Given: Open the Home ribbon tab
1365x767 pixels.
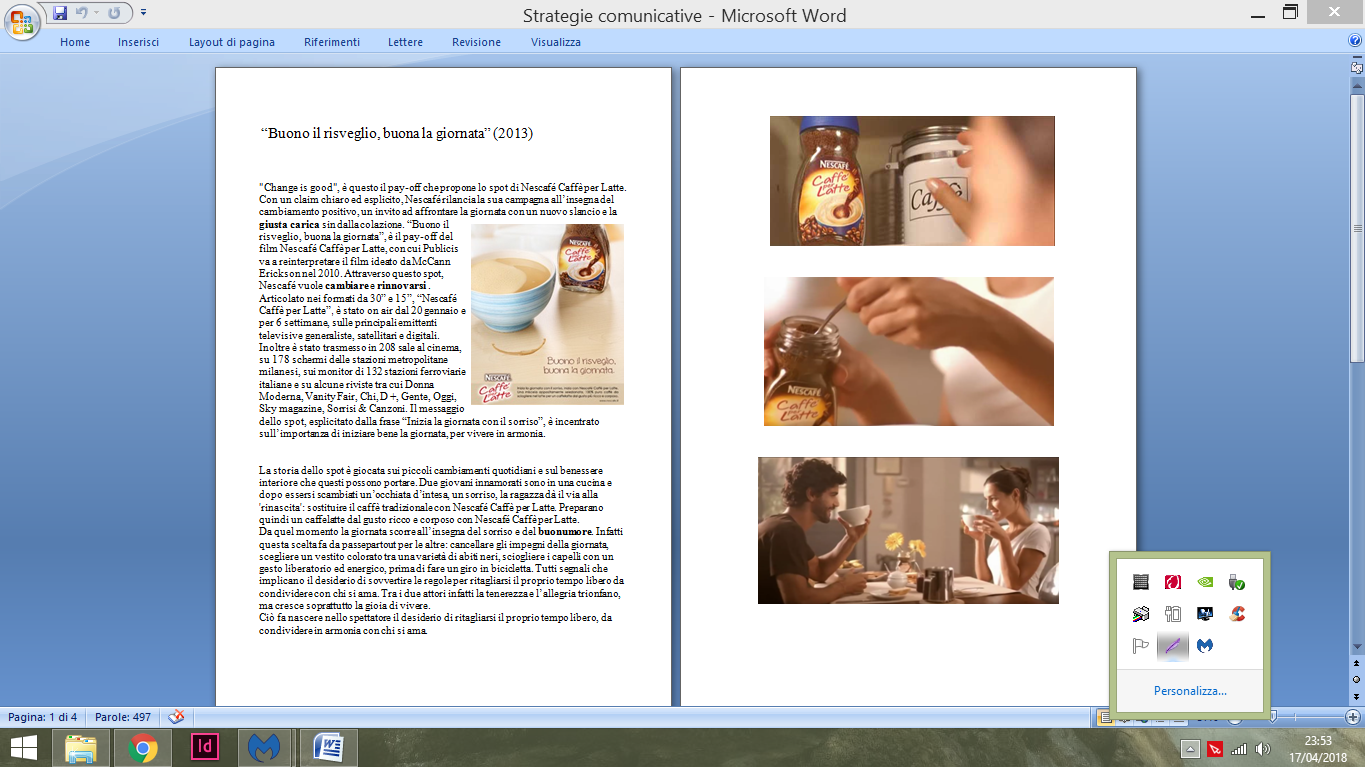Looking at the screenshot, I should coord(75,42).
